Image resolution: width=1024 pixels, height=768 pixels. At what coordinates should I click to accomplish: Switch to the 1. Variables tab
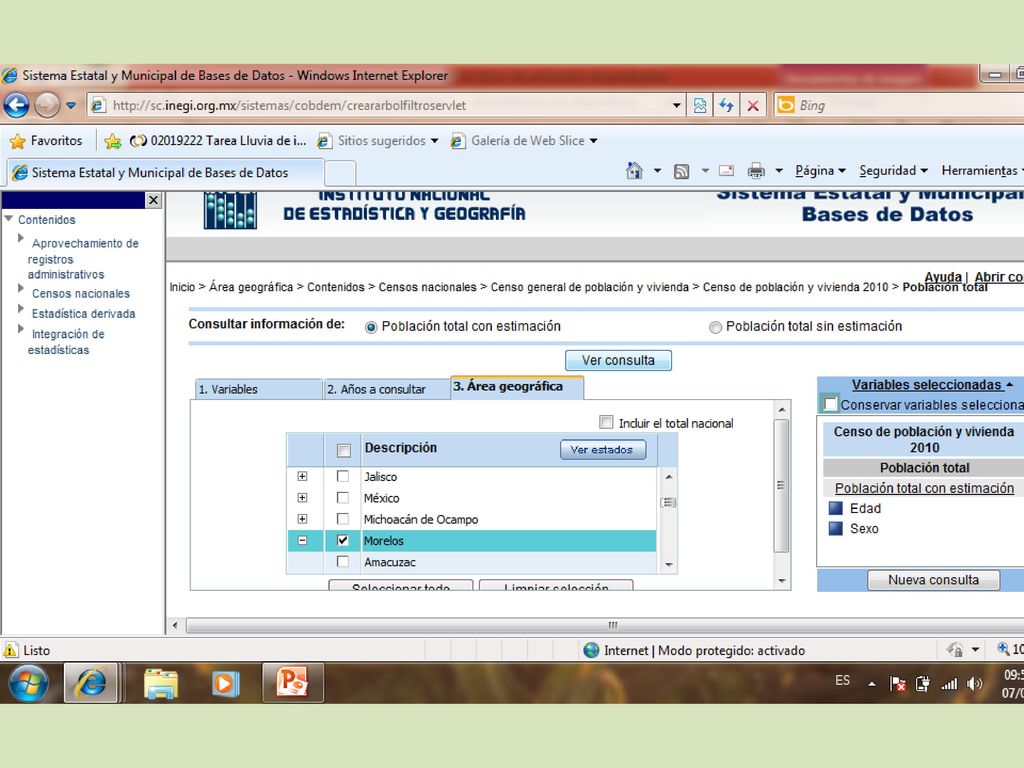click(259, 389)
